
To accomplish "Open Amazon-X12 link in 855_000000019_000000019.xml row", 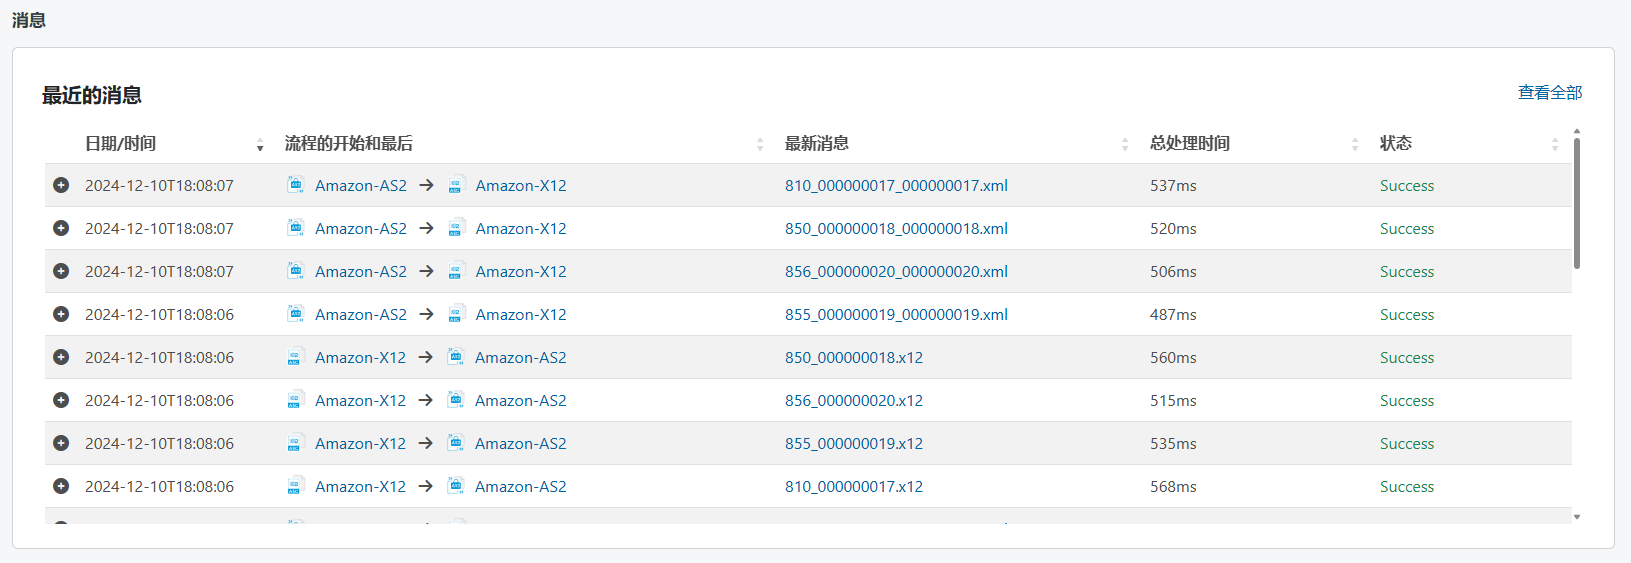I will click(x=520, y=314).
